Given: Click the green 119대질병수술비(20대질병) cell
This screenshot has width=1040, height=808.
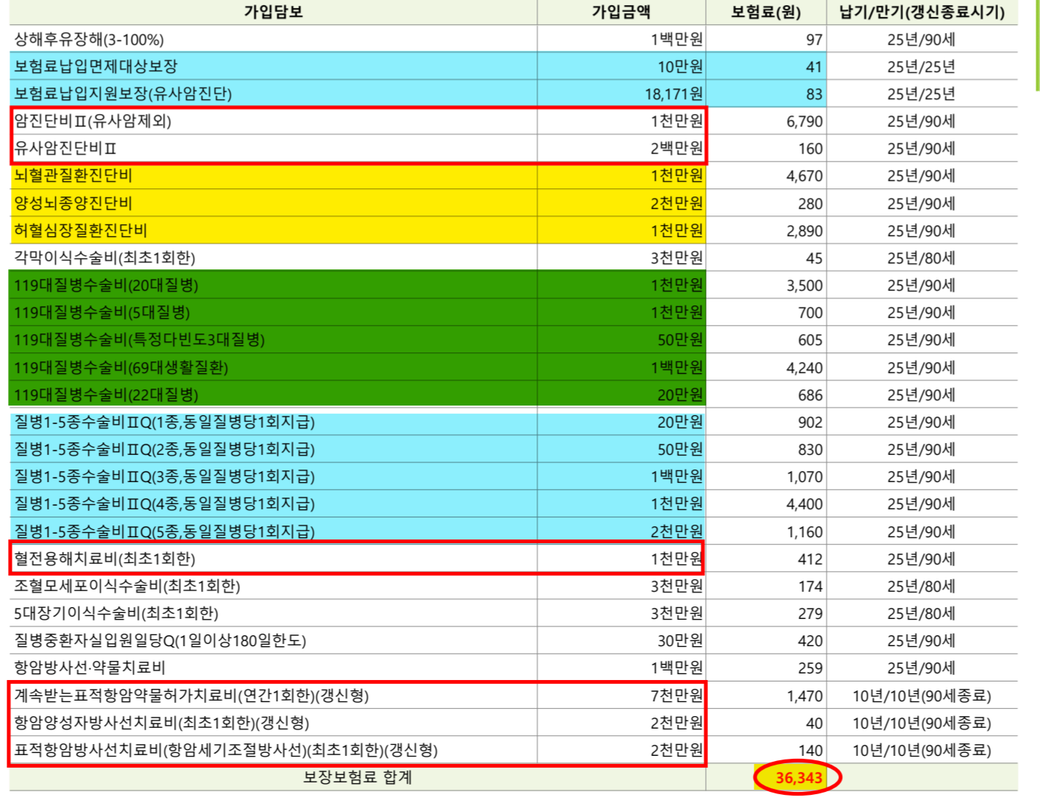Looking at the screenshot, I should 106,286.
